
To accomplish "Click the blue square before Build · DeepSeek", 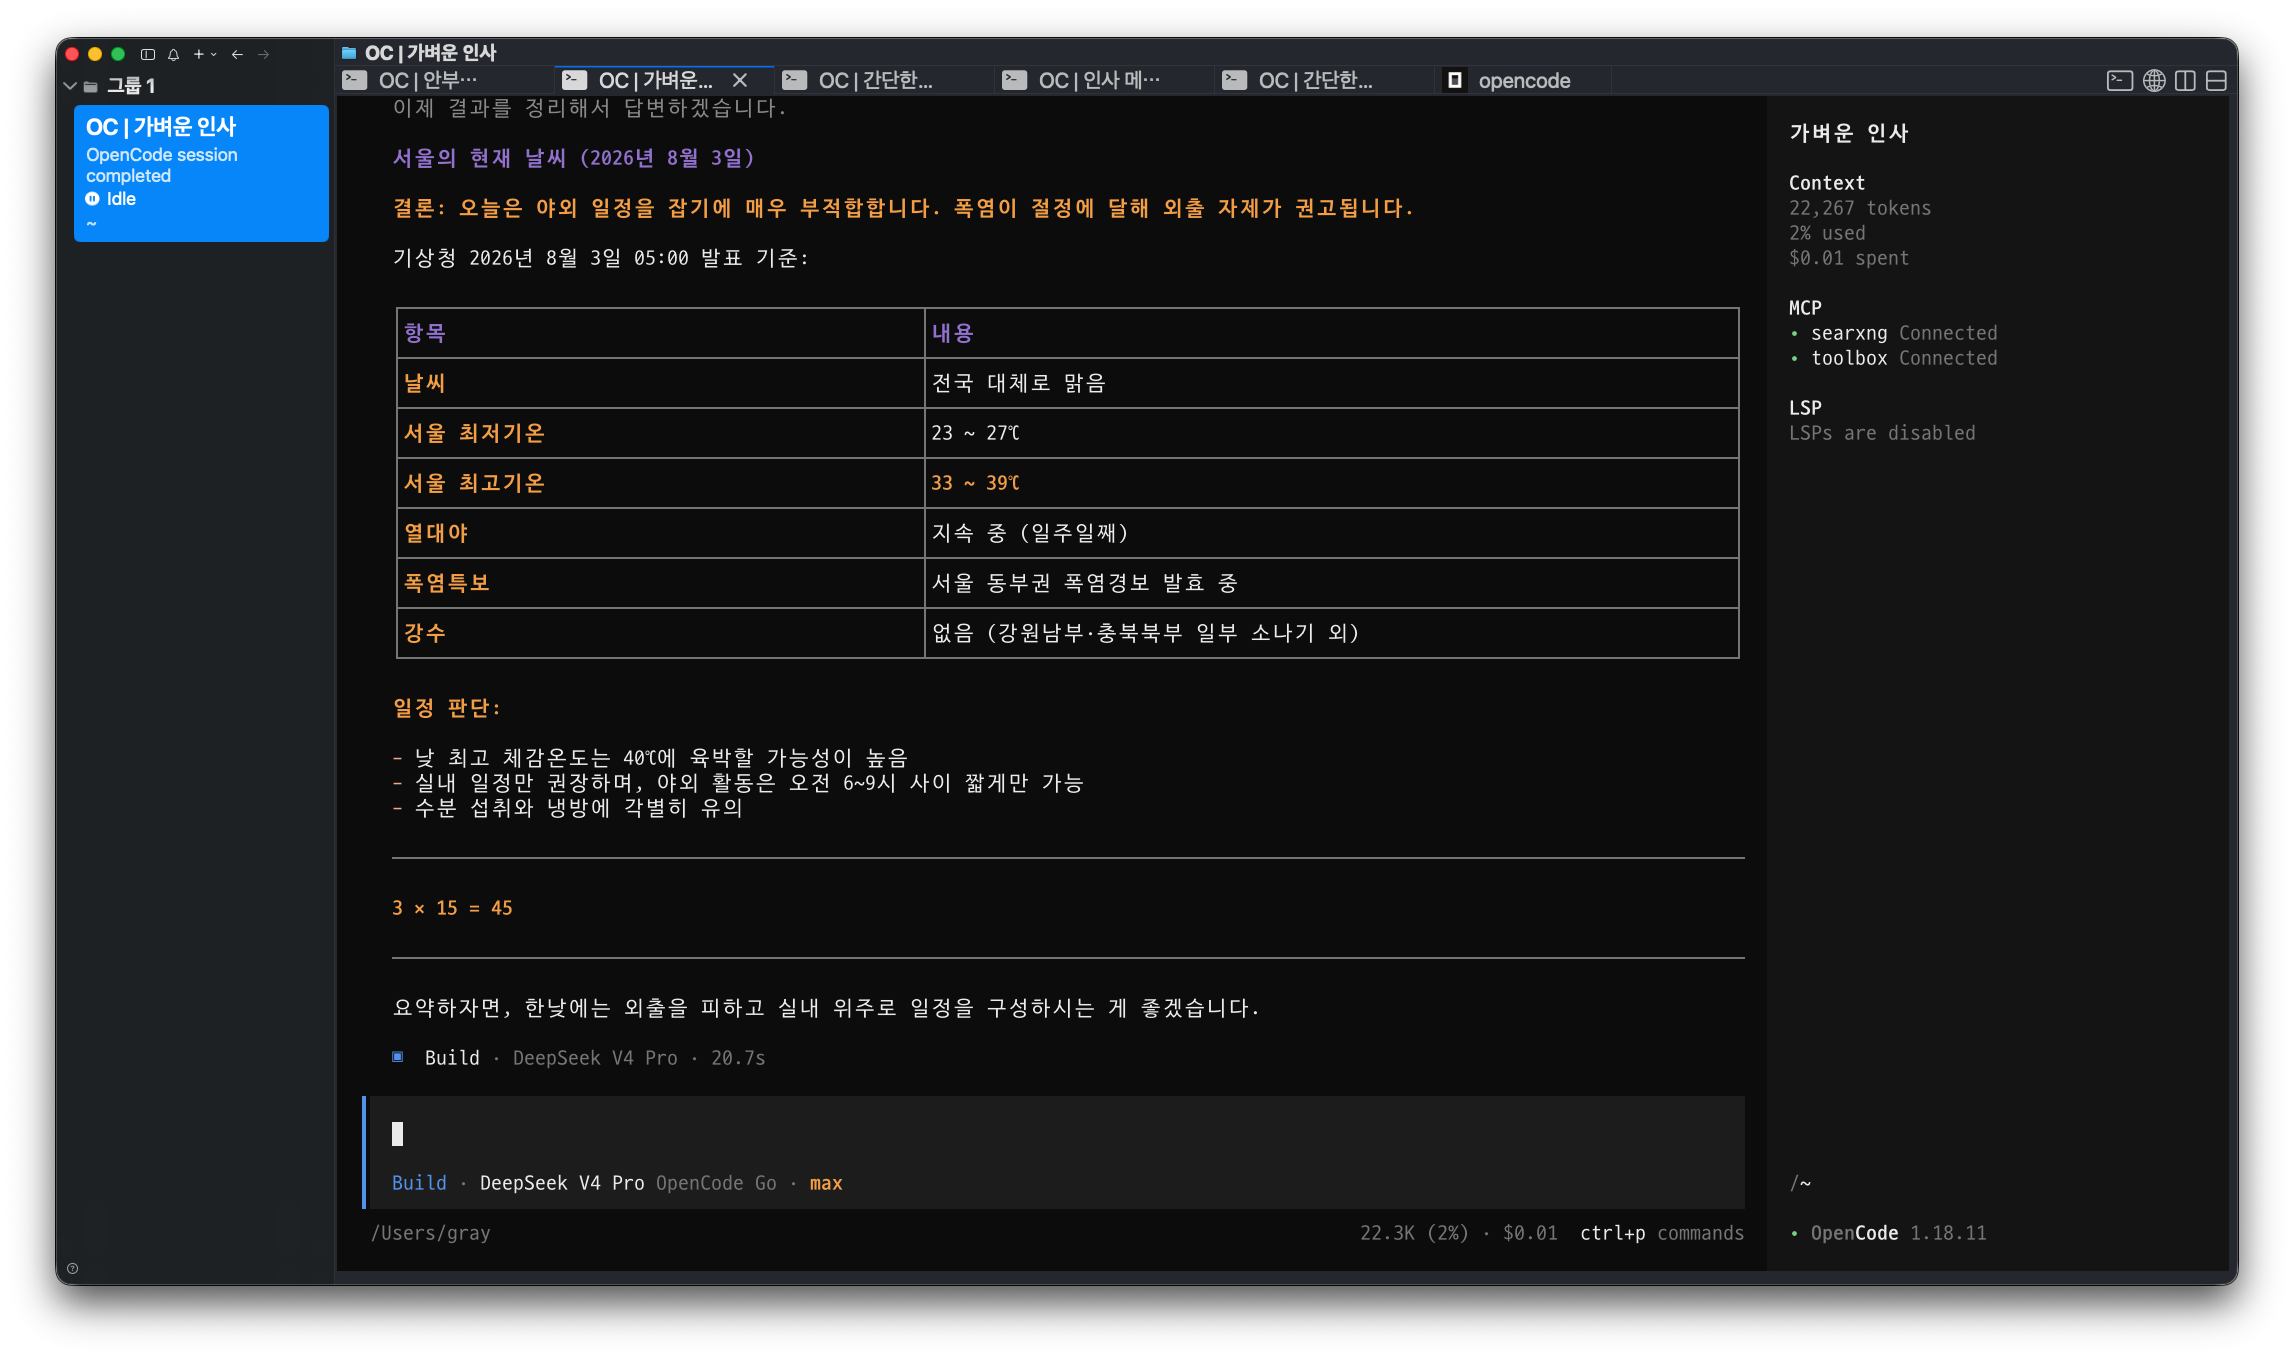I will tap(398, 1057).
